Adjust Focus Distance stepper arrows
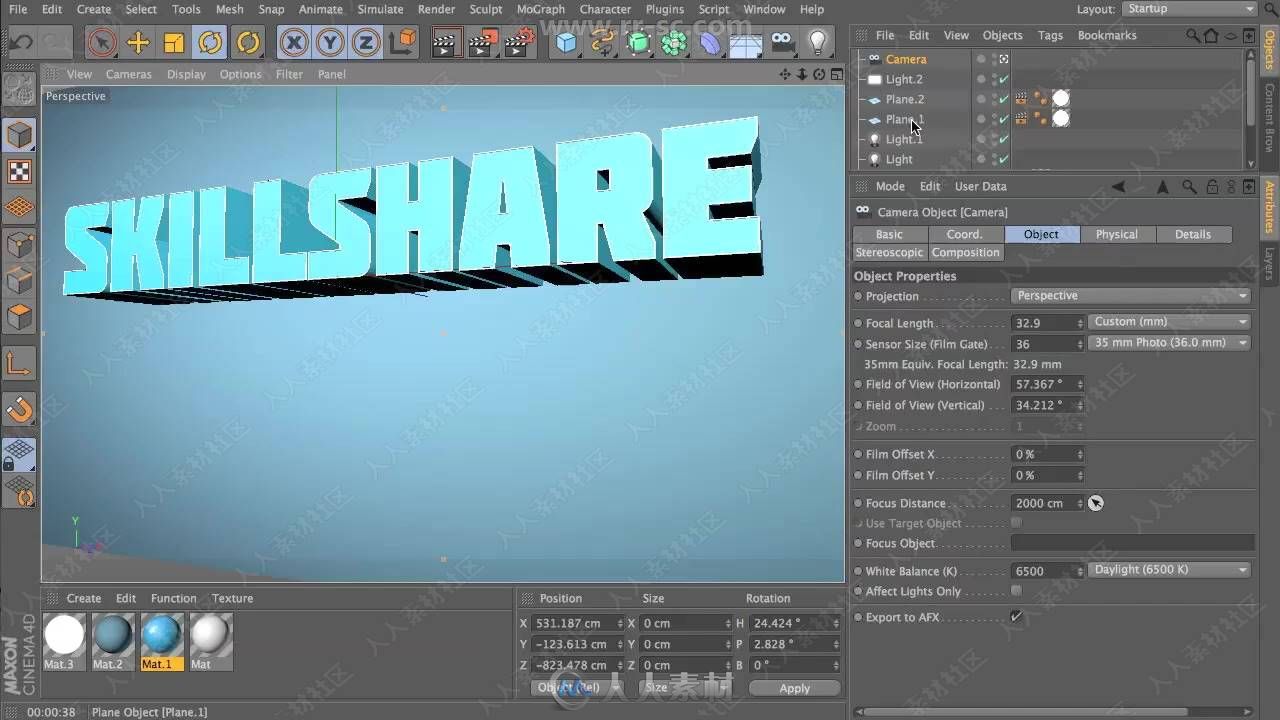 coord(1080,503)
